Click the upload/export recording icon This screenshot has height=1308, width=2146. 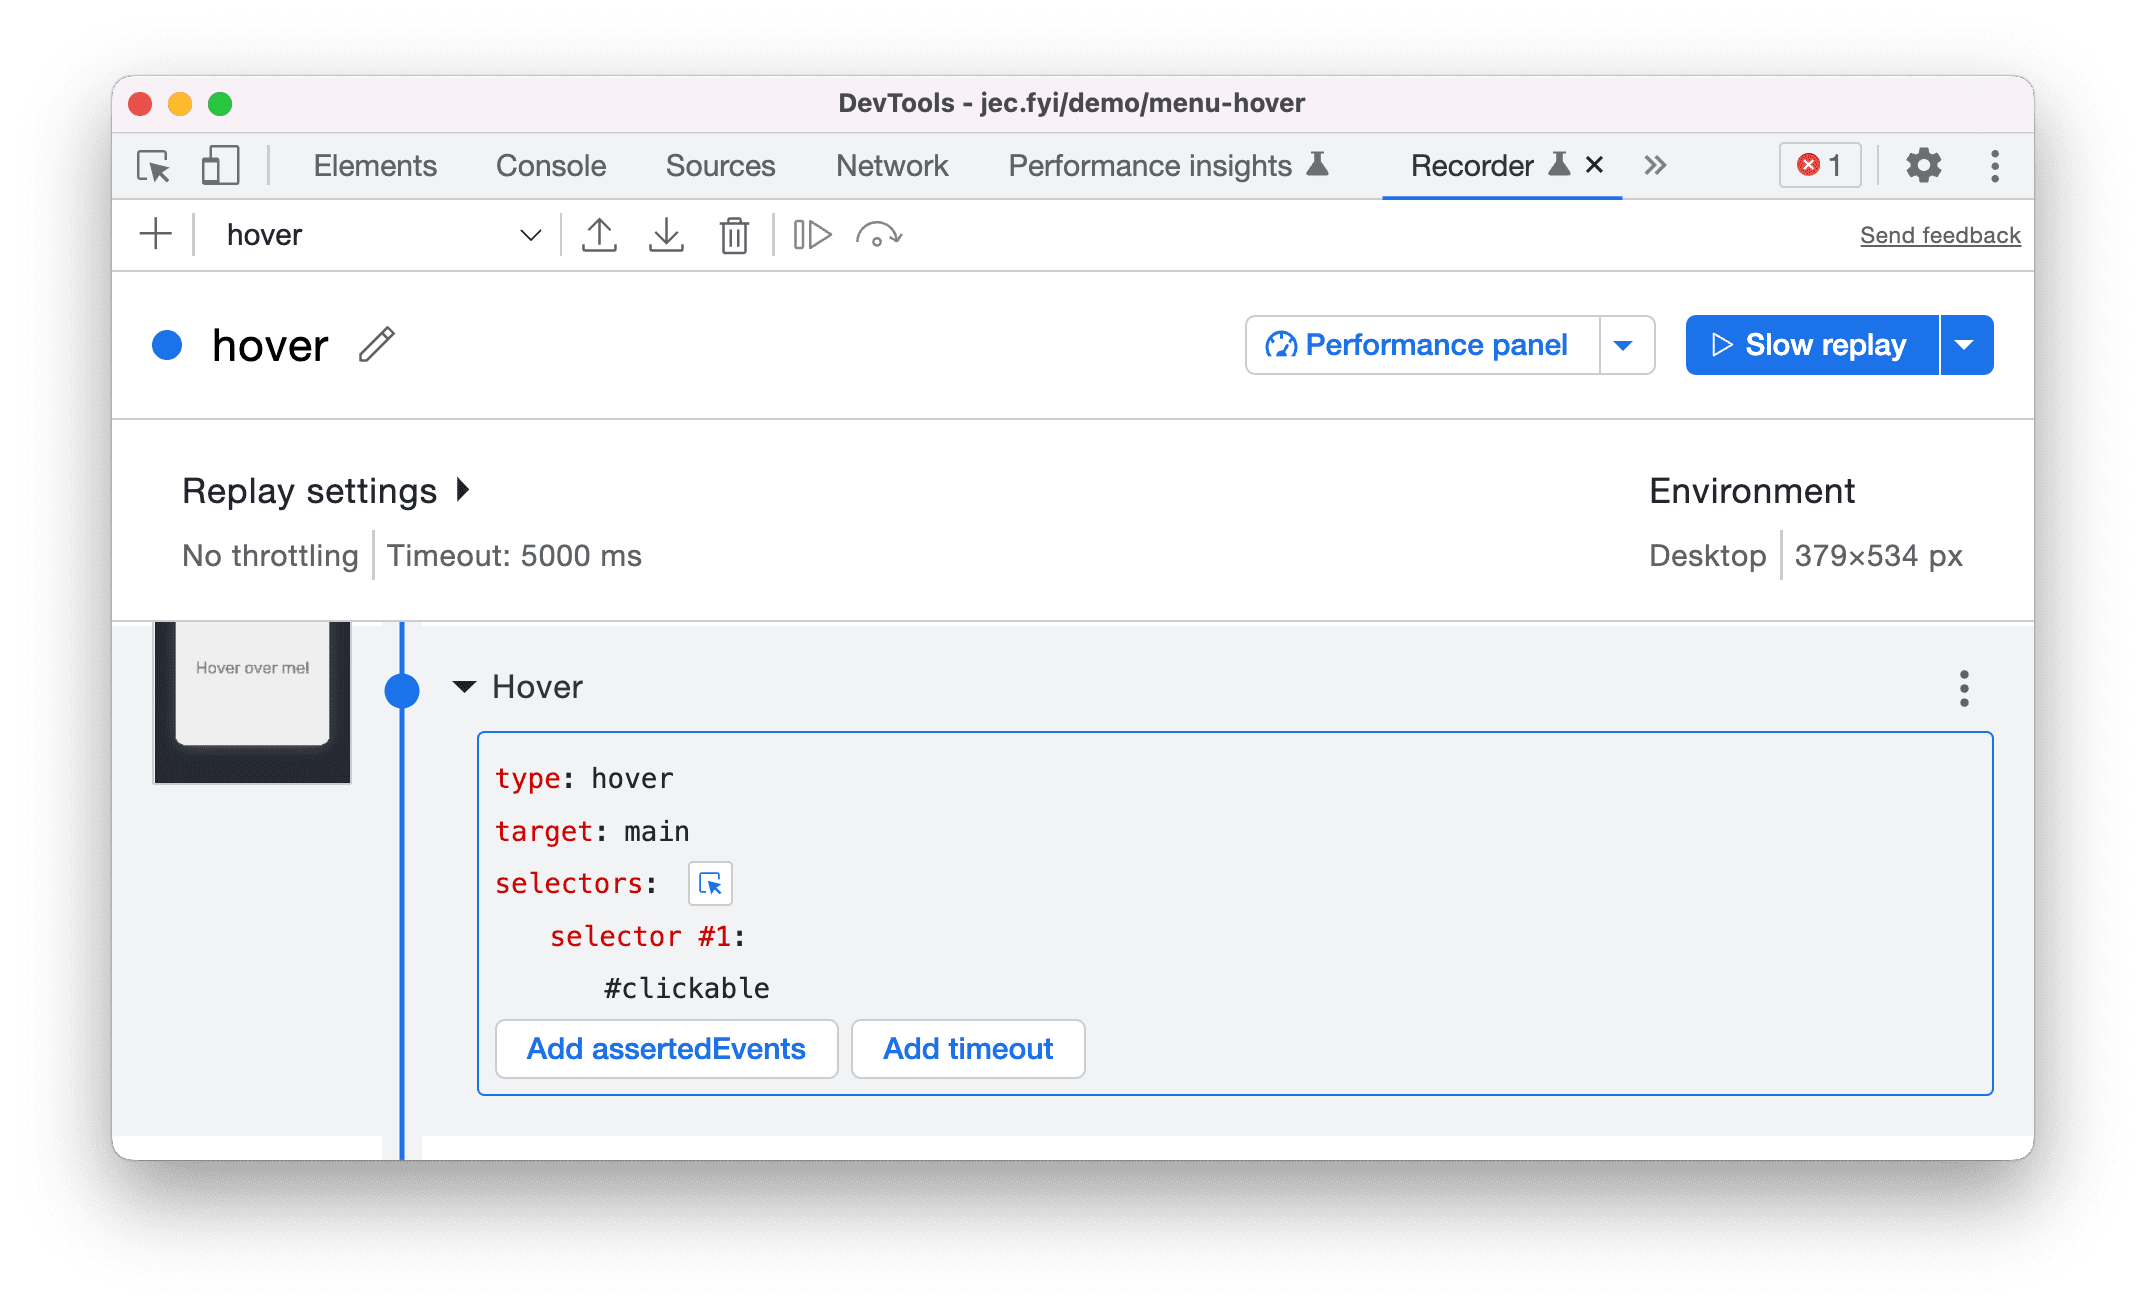pyautogui.click(x=598, y=233)
